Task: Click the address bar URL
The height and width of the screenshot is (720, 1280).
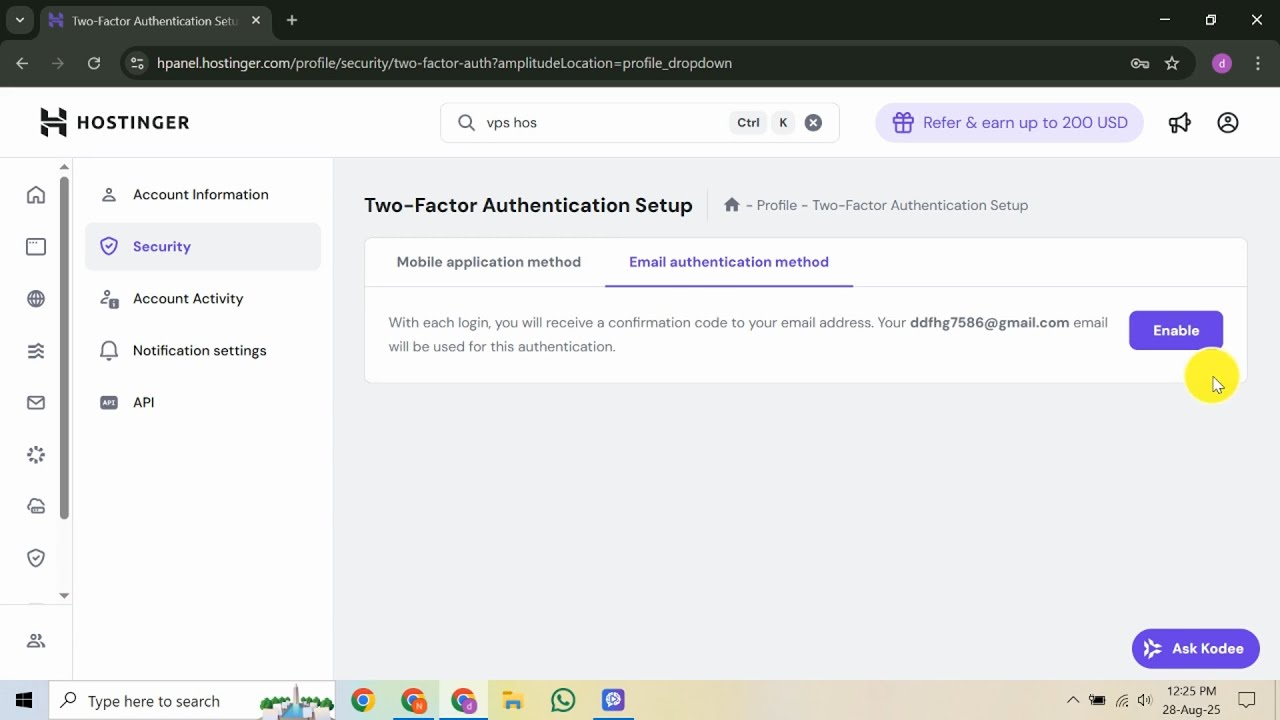Action: 444,63
